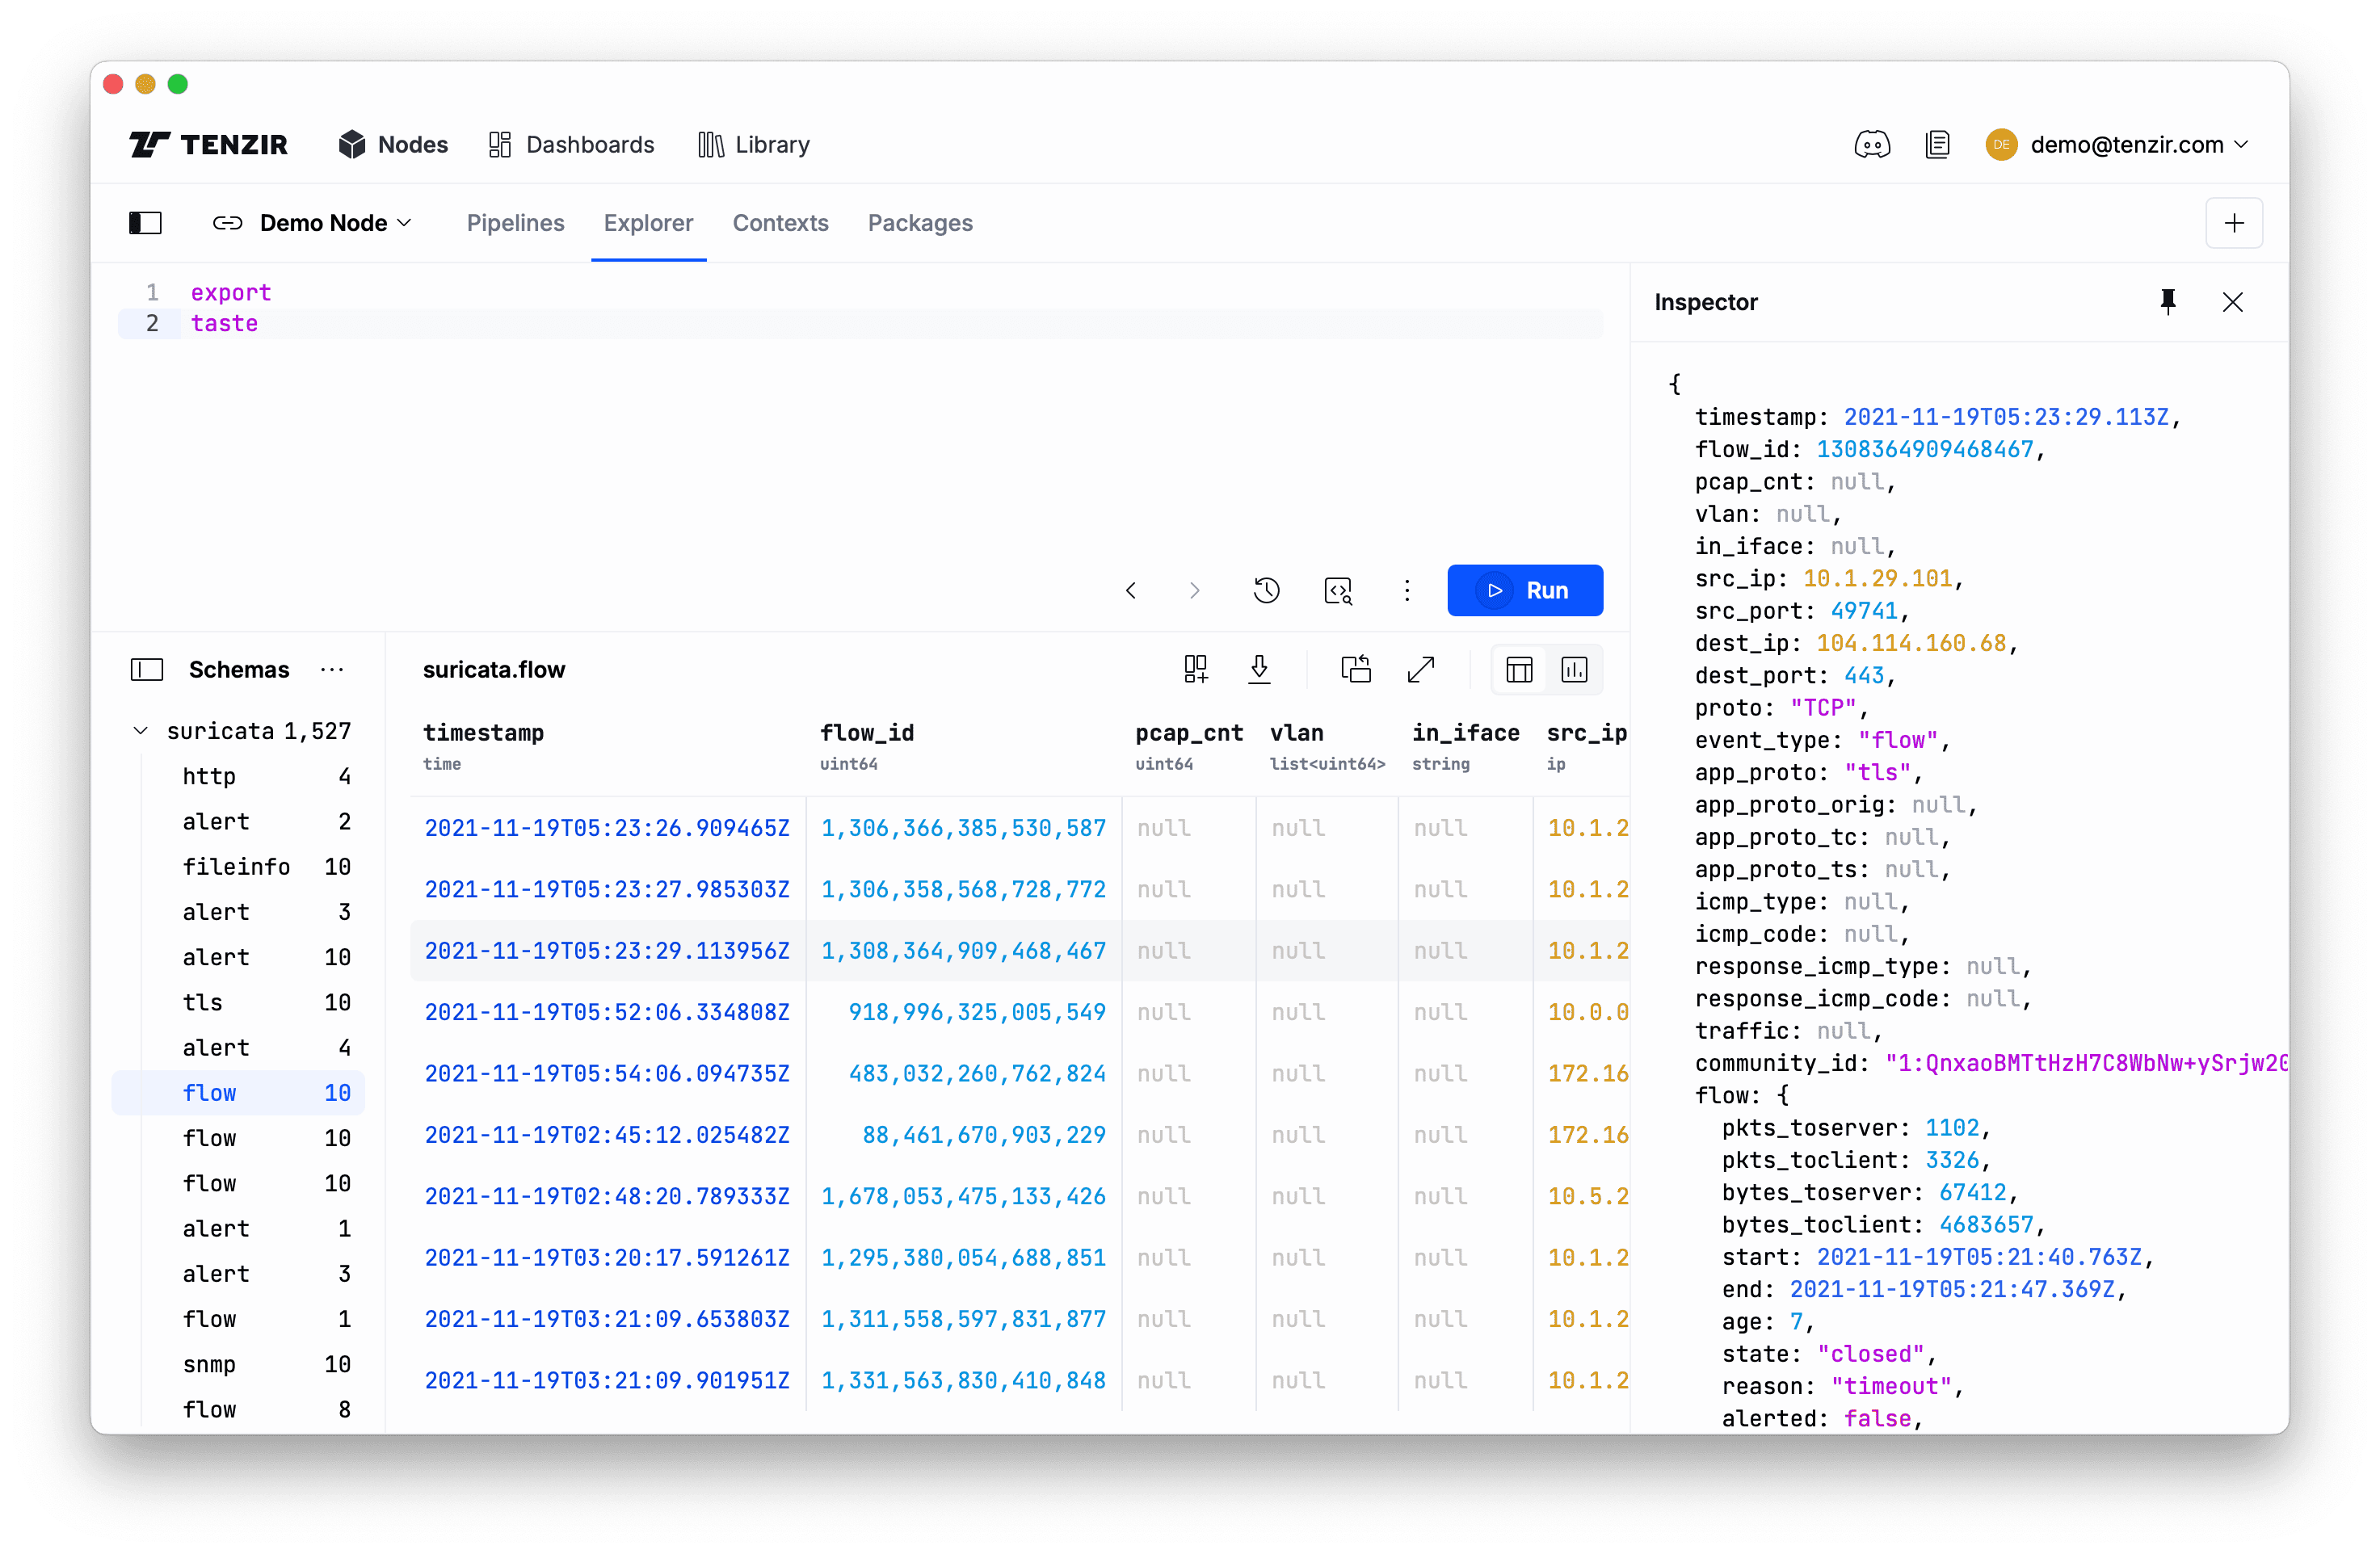Switch to table view toggle
The height and width of the screenshot is (1554, 2380).
(x=1519, y=669)
